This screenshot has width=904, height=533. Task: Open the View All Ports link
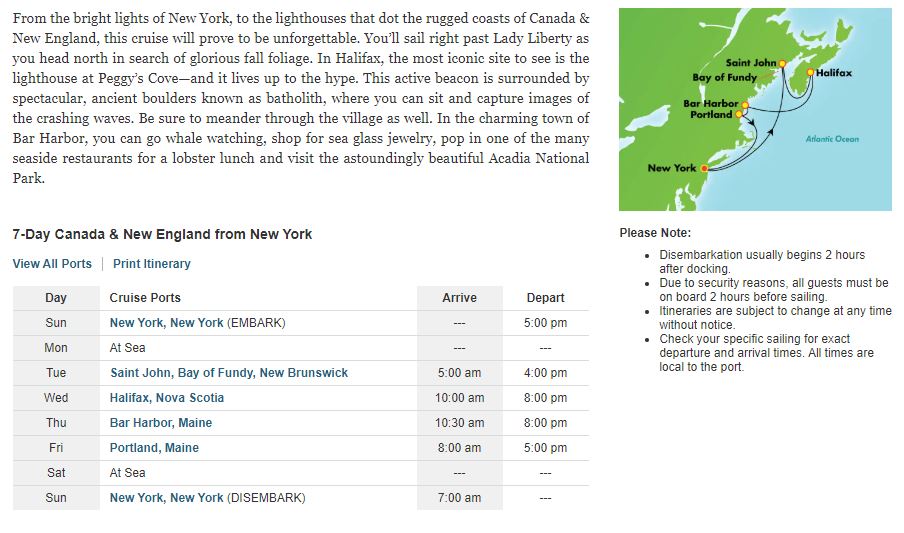[52, 264]
